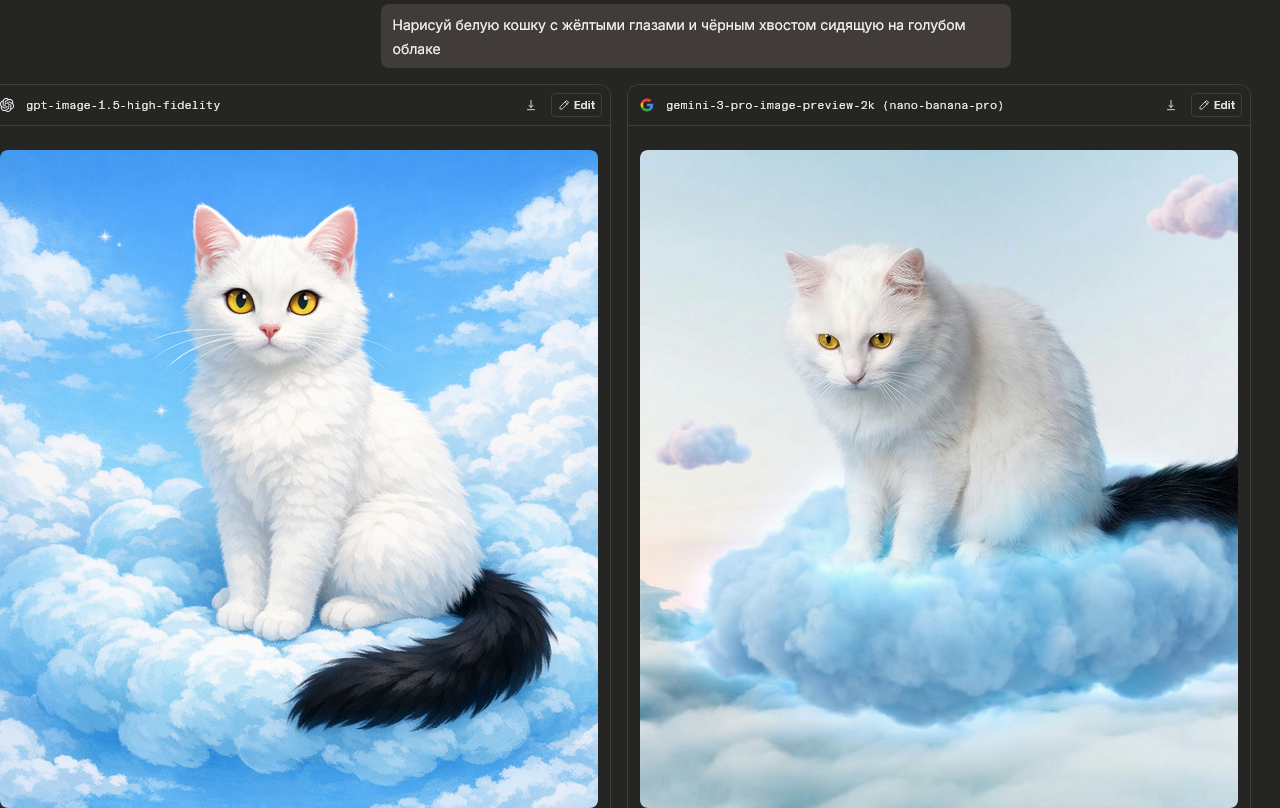Viewport: 1280px width, 808px height.
Task: Click the prompt message starting with "Нарисуй белую кошку"
Action: [696, 36]
